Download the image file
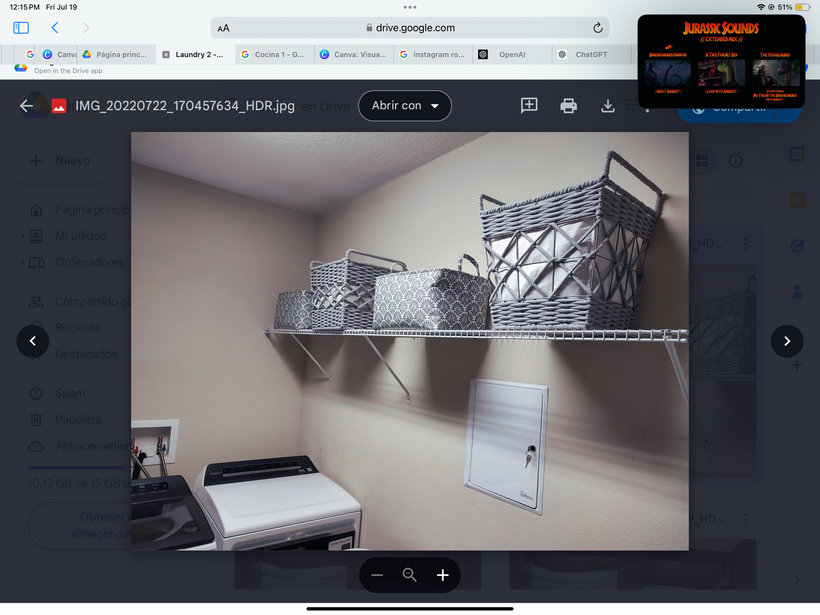Image resolution: width=820 pixels, height=615 pixels. tap(607, 106)
